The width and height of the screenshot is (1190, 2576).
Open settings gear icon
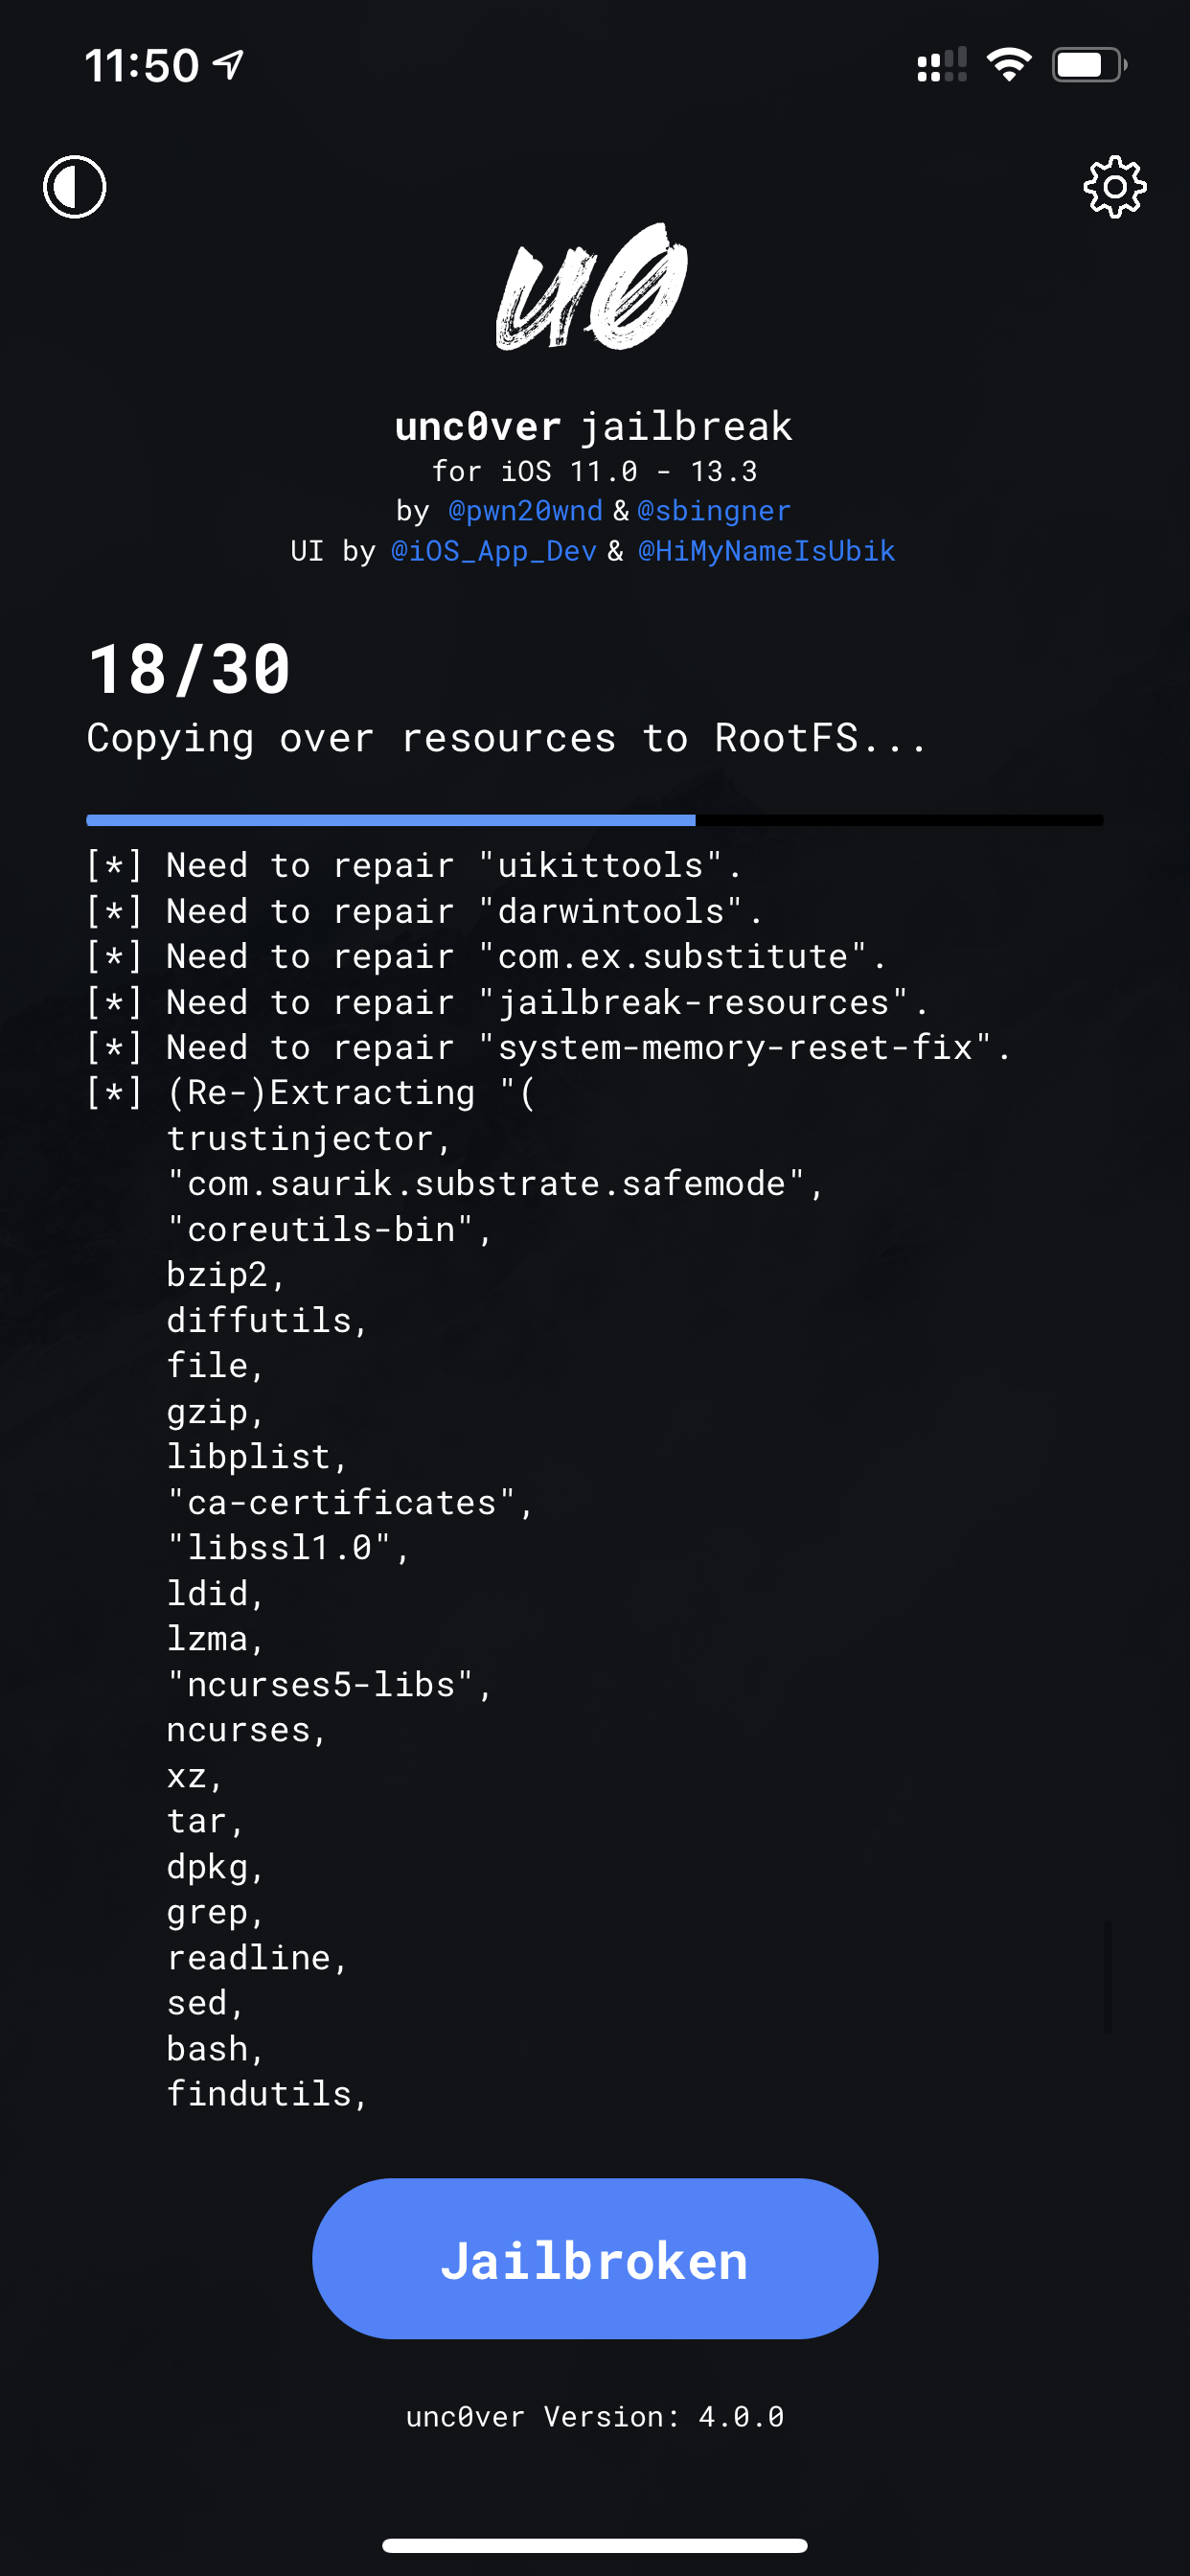(1114, 186)
